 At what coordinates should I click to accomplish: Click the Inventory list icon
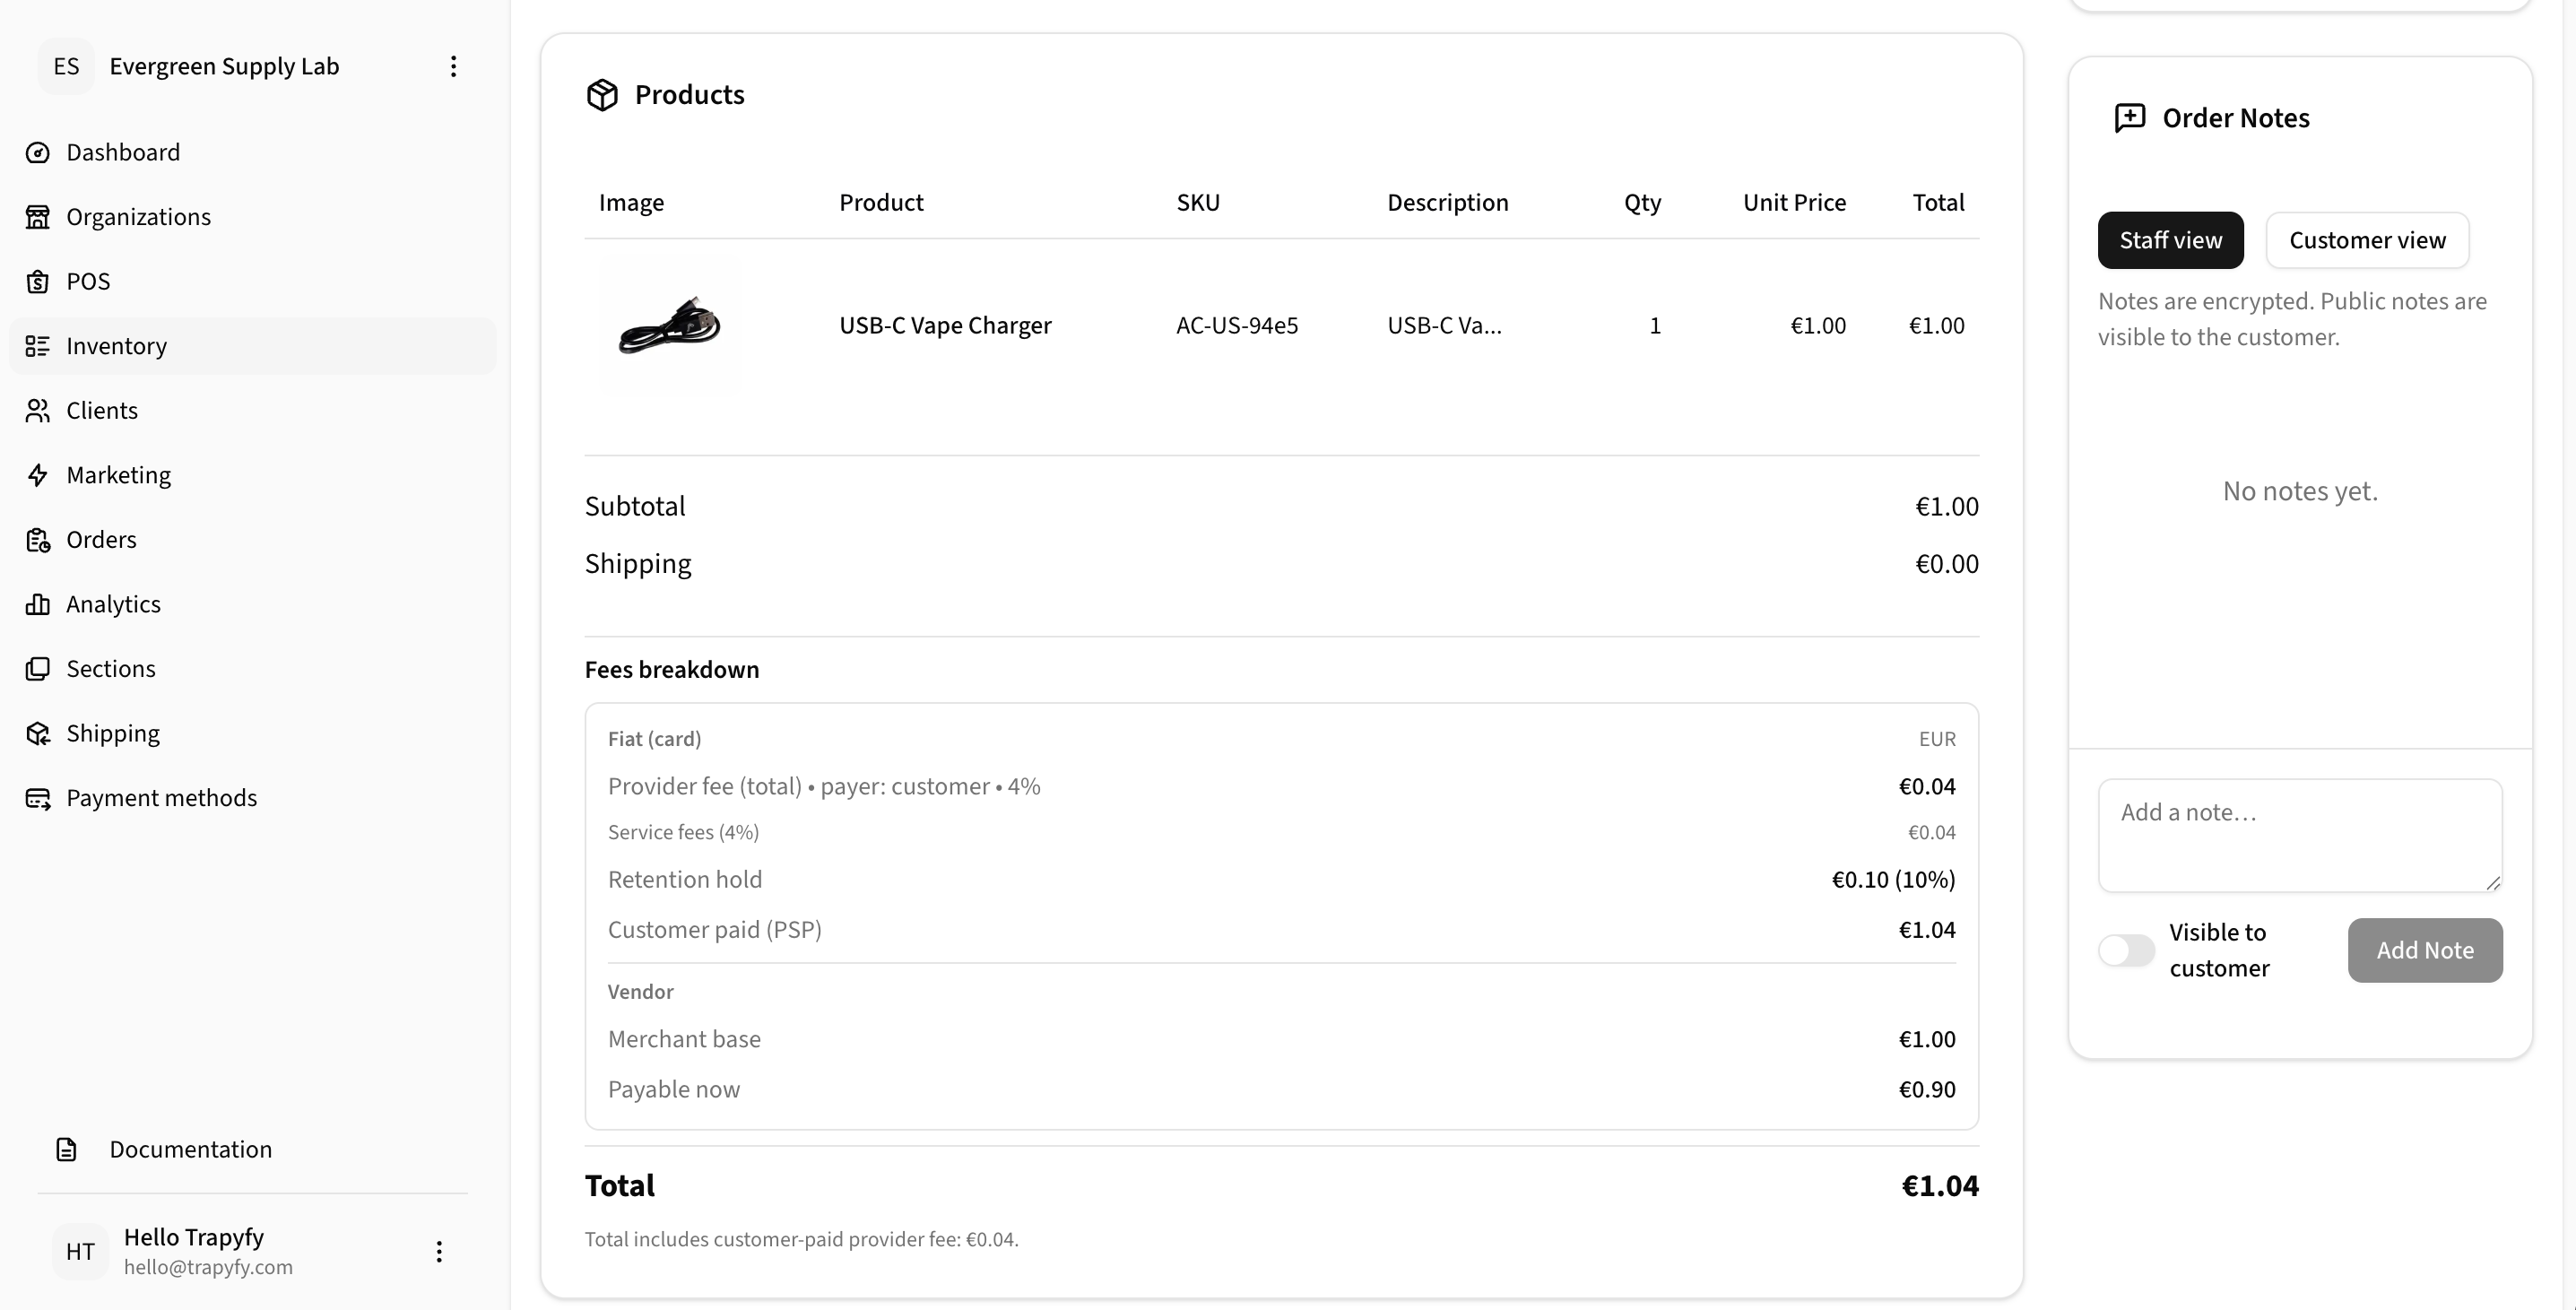pyautogui.click(x=38, y=346)
